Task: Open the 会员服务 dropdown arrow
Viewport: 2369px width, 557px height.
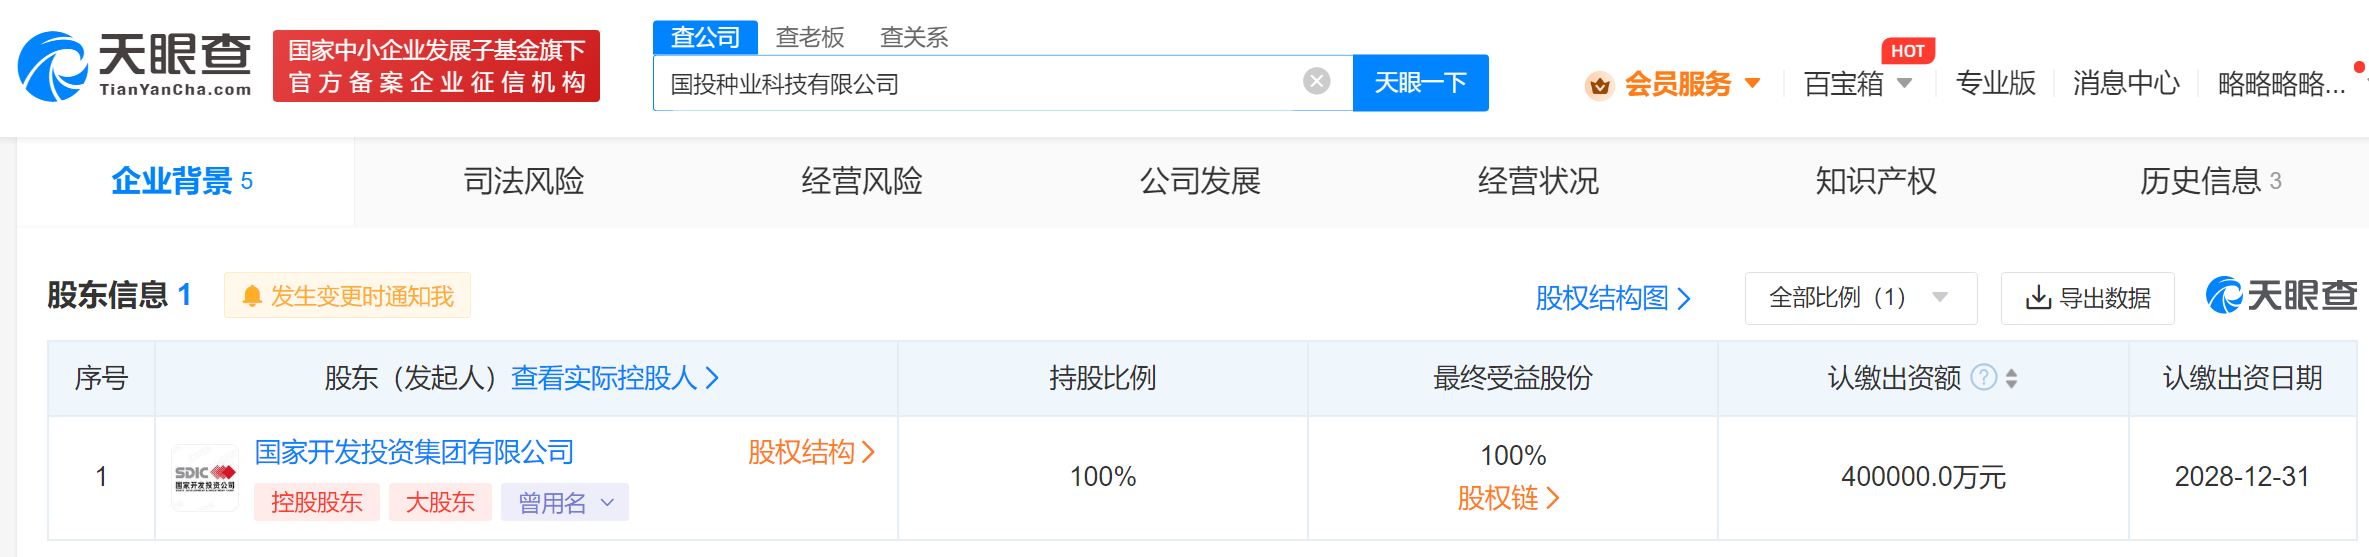Action: tap(1752, 83)
